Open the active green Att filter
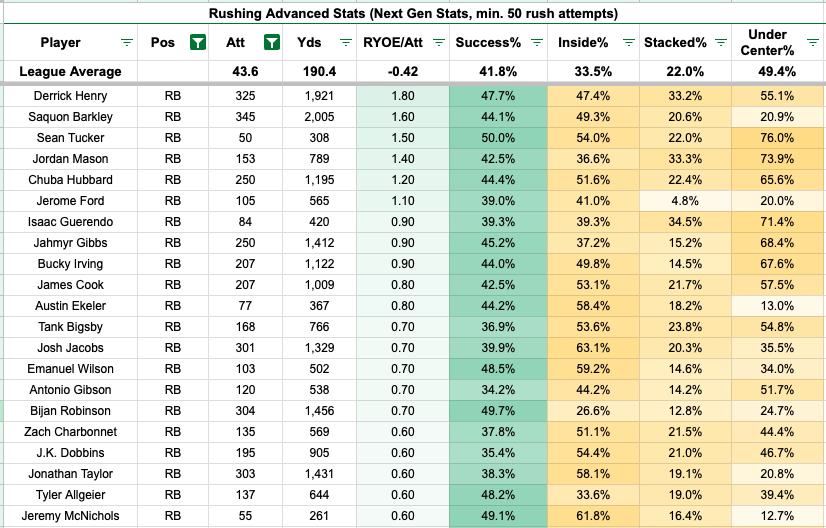This screenshot has height=528, width=826. pyautogui.click(x=272, y=43)
